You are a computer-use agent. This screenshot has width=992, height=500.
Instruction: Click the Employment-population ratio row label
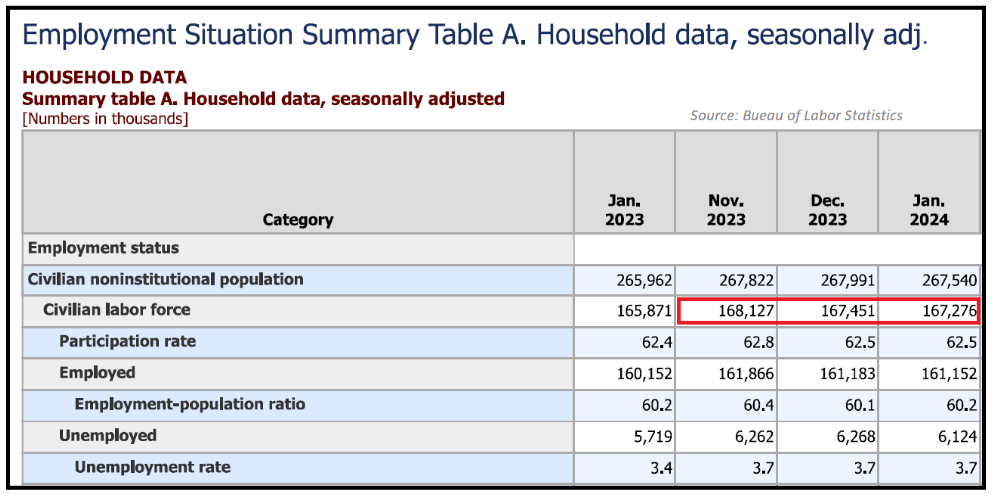tap(190, 404)
